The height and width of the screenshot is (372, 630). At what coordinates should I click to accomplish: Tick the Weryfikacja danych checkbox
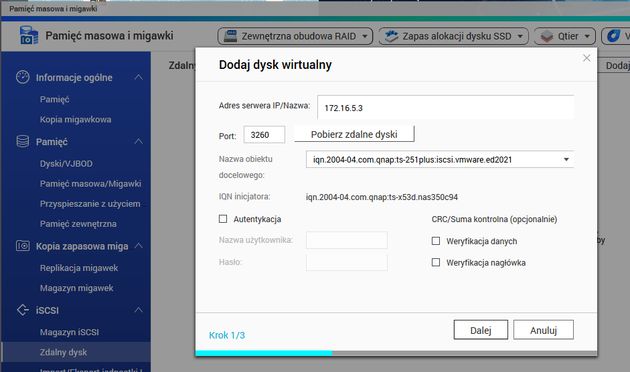pyautogui.click(x=436, y=241)
